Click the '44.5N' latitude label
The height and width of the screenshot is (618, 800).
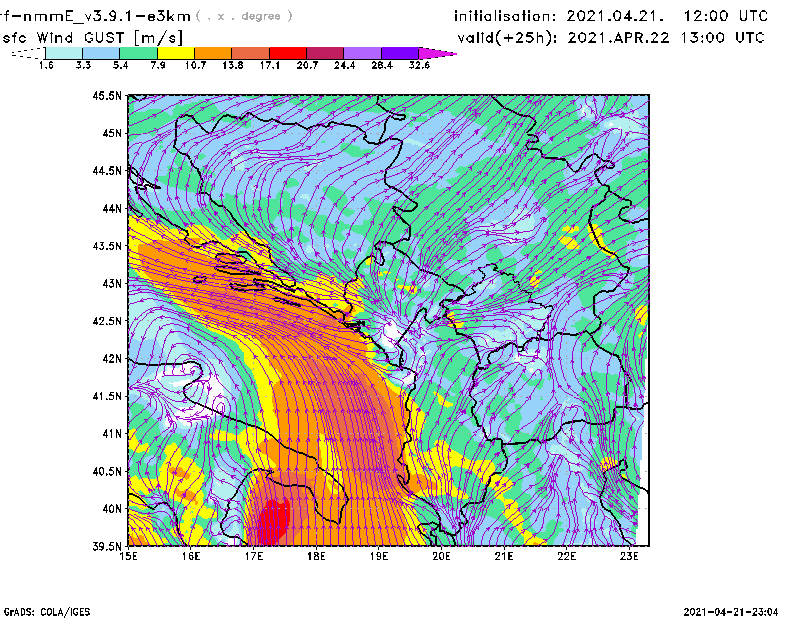click(107, 170)
